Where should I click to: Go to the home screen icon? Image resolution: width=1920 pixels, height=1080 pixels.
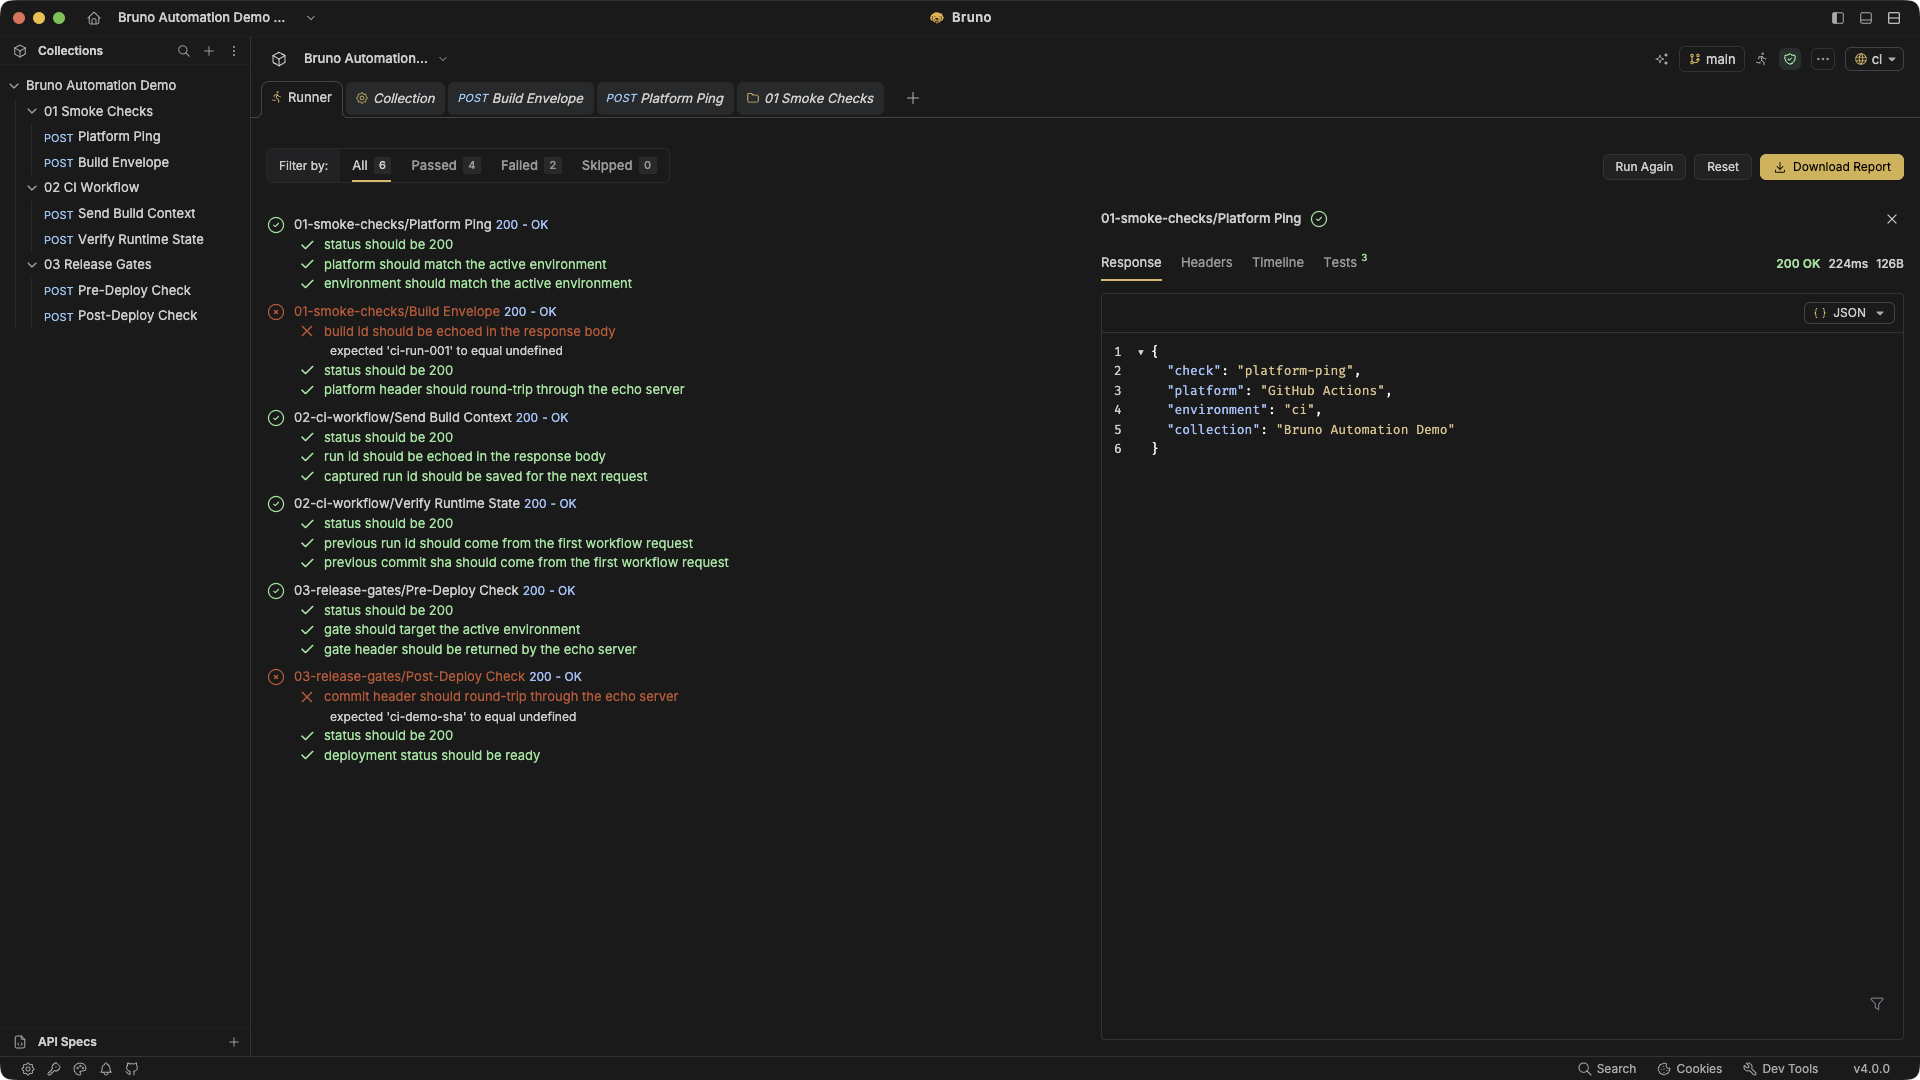tap(94, 18)
